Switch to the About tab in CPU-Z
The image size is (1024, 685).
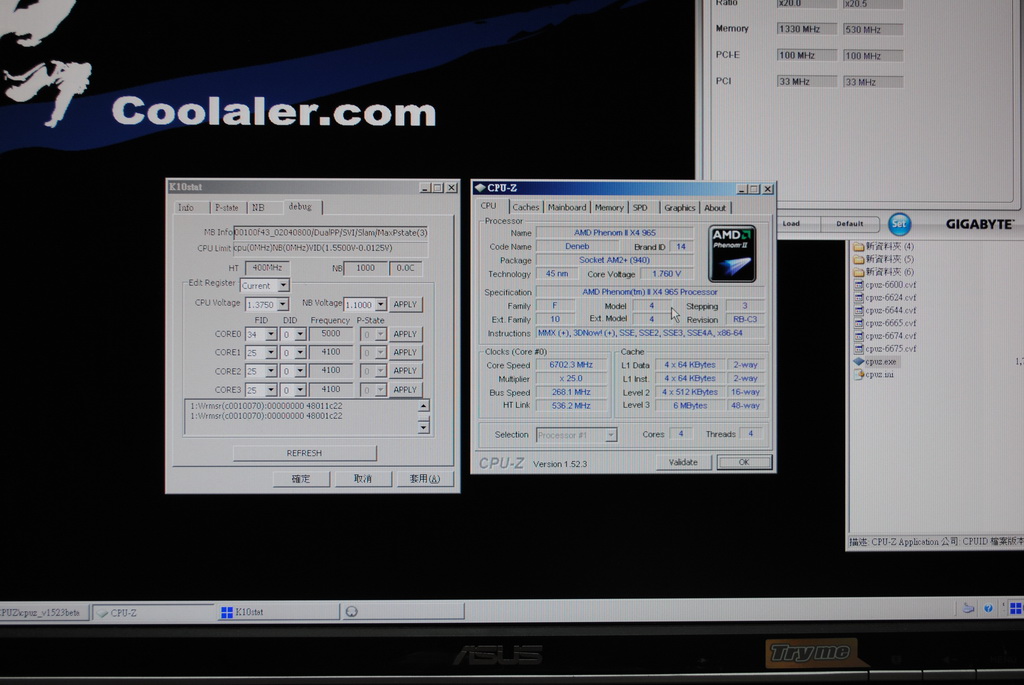714,208
